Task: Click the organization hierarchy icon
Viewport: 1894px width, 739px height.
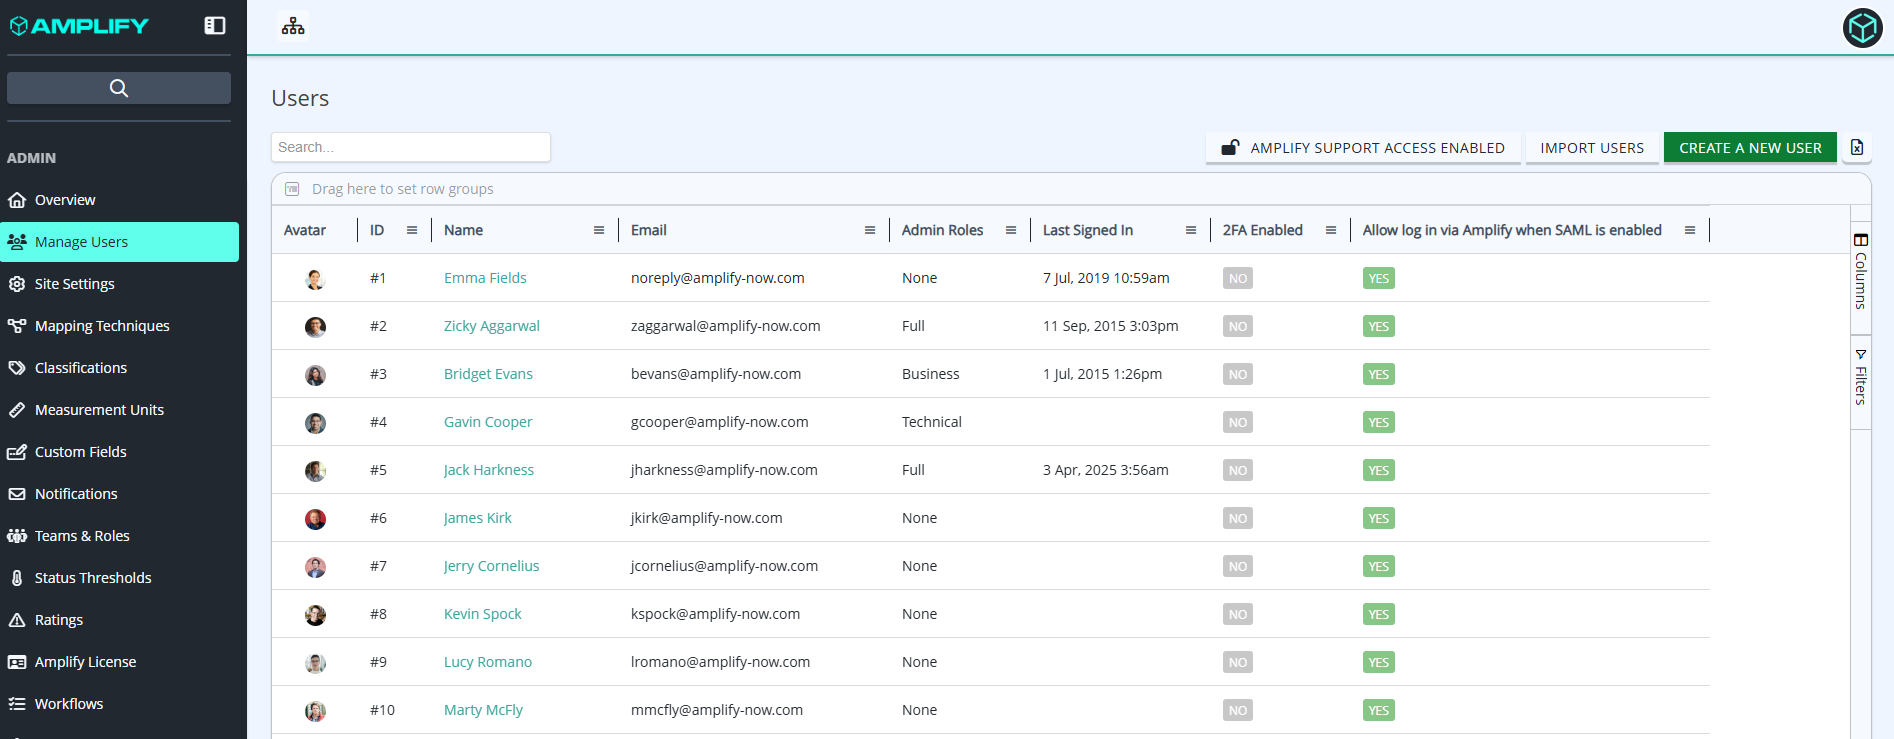Action: click(293, 26)
